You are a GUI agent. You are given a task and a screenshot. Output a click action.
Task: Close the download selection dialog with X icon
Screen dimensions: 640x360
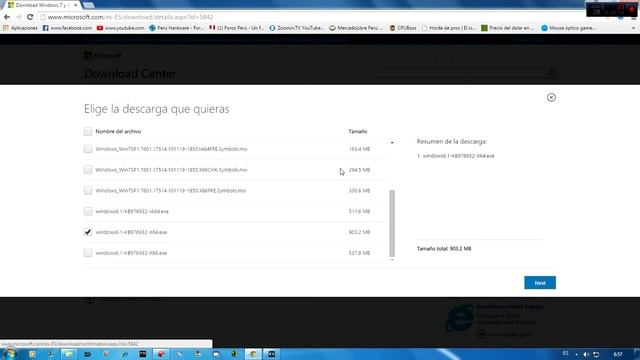(551, 98)
